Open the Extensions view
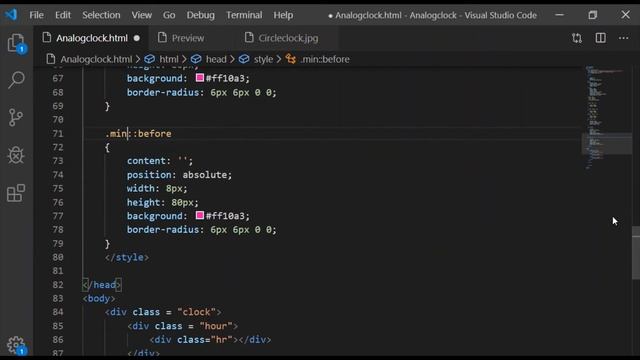 click(16, 193)
